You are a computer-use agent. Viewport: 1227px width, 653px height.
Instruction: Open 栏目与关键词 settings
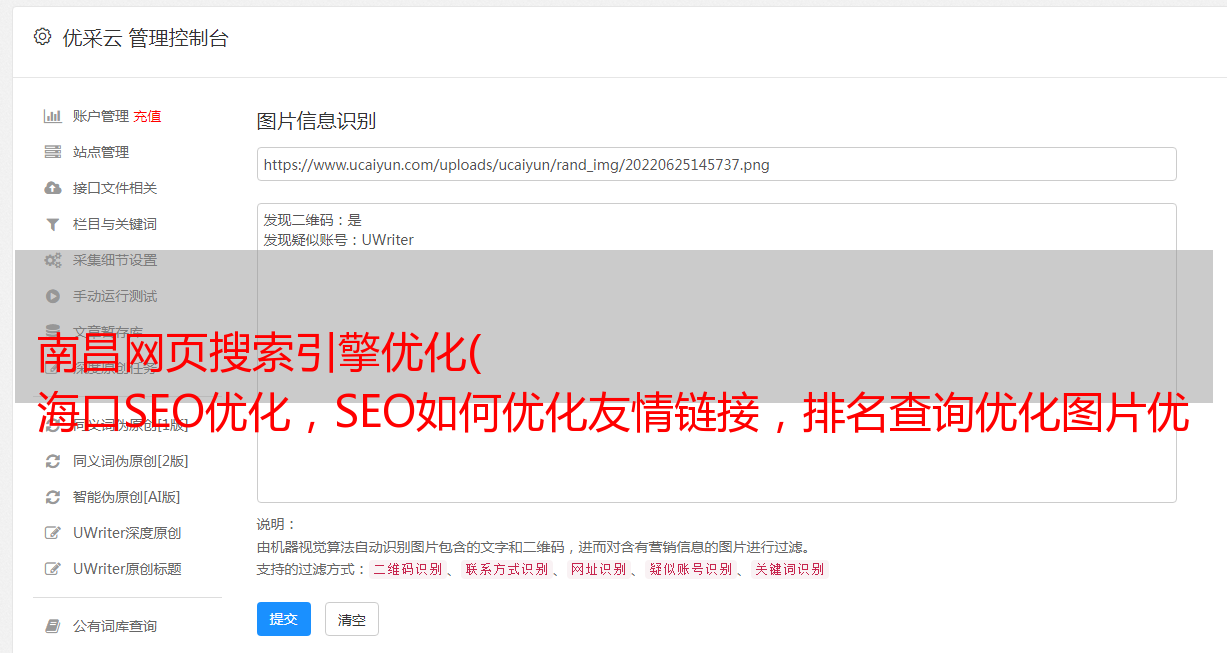click(115, 224)
